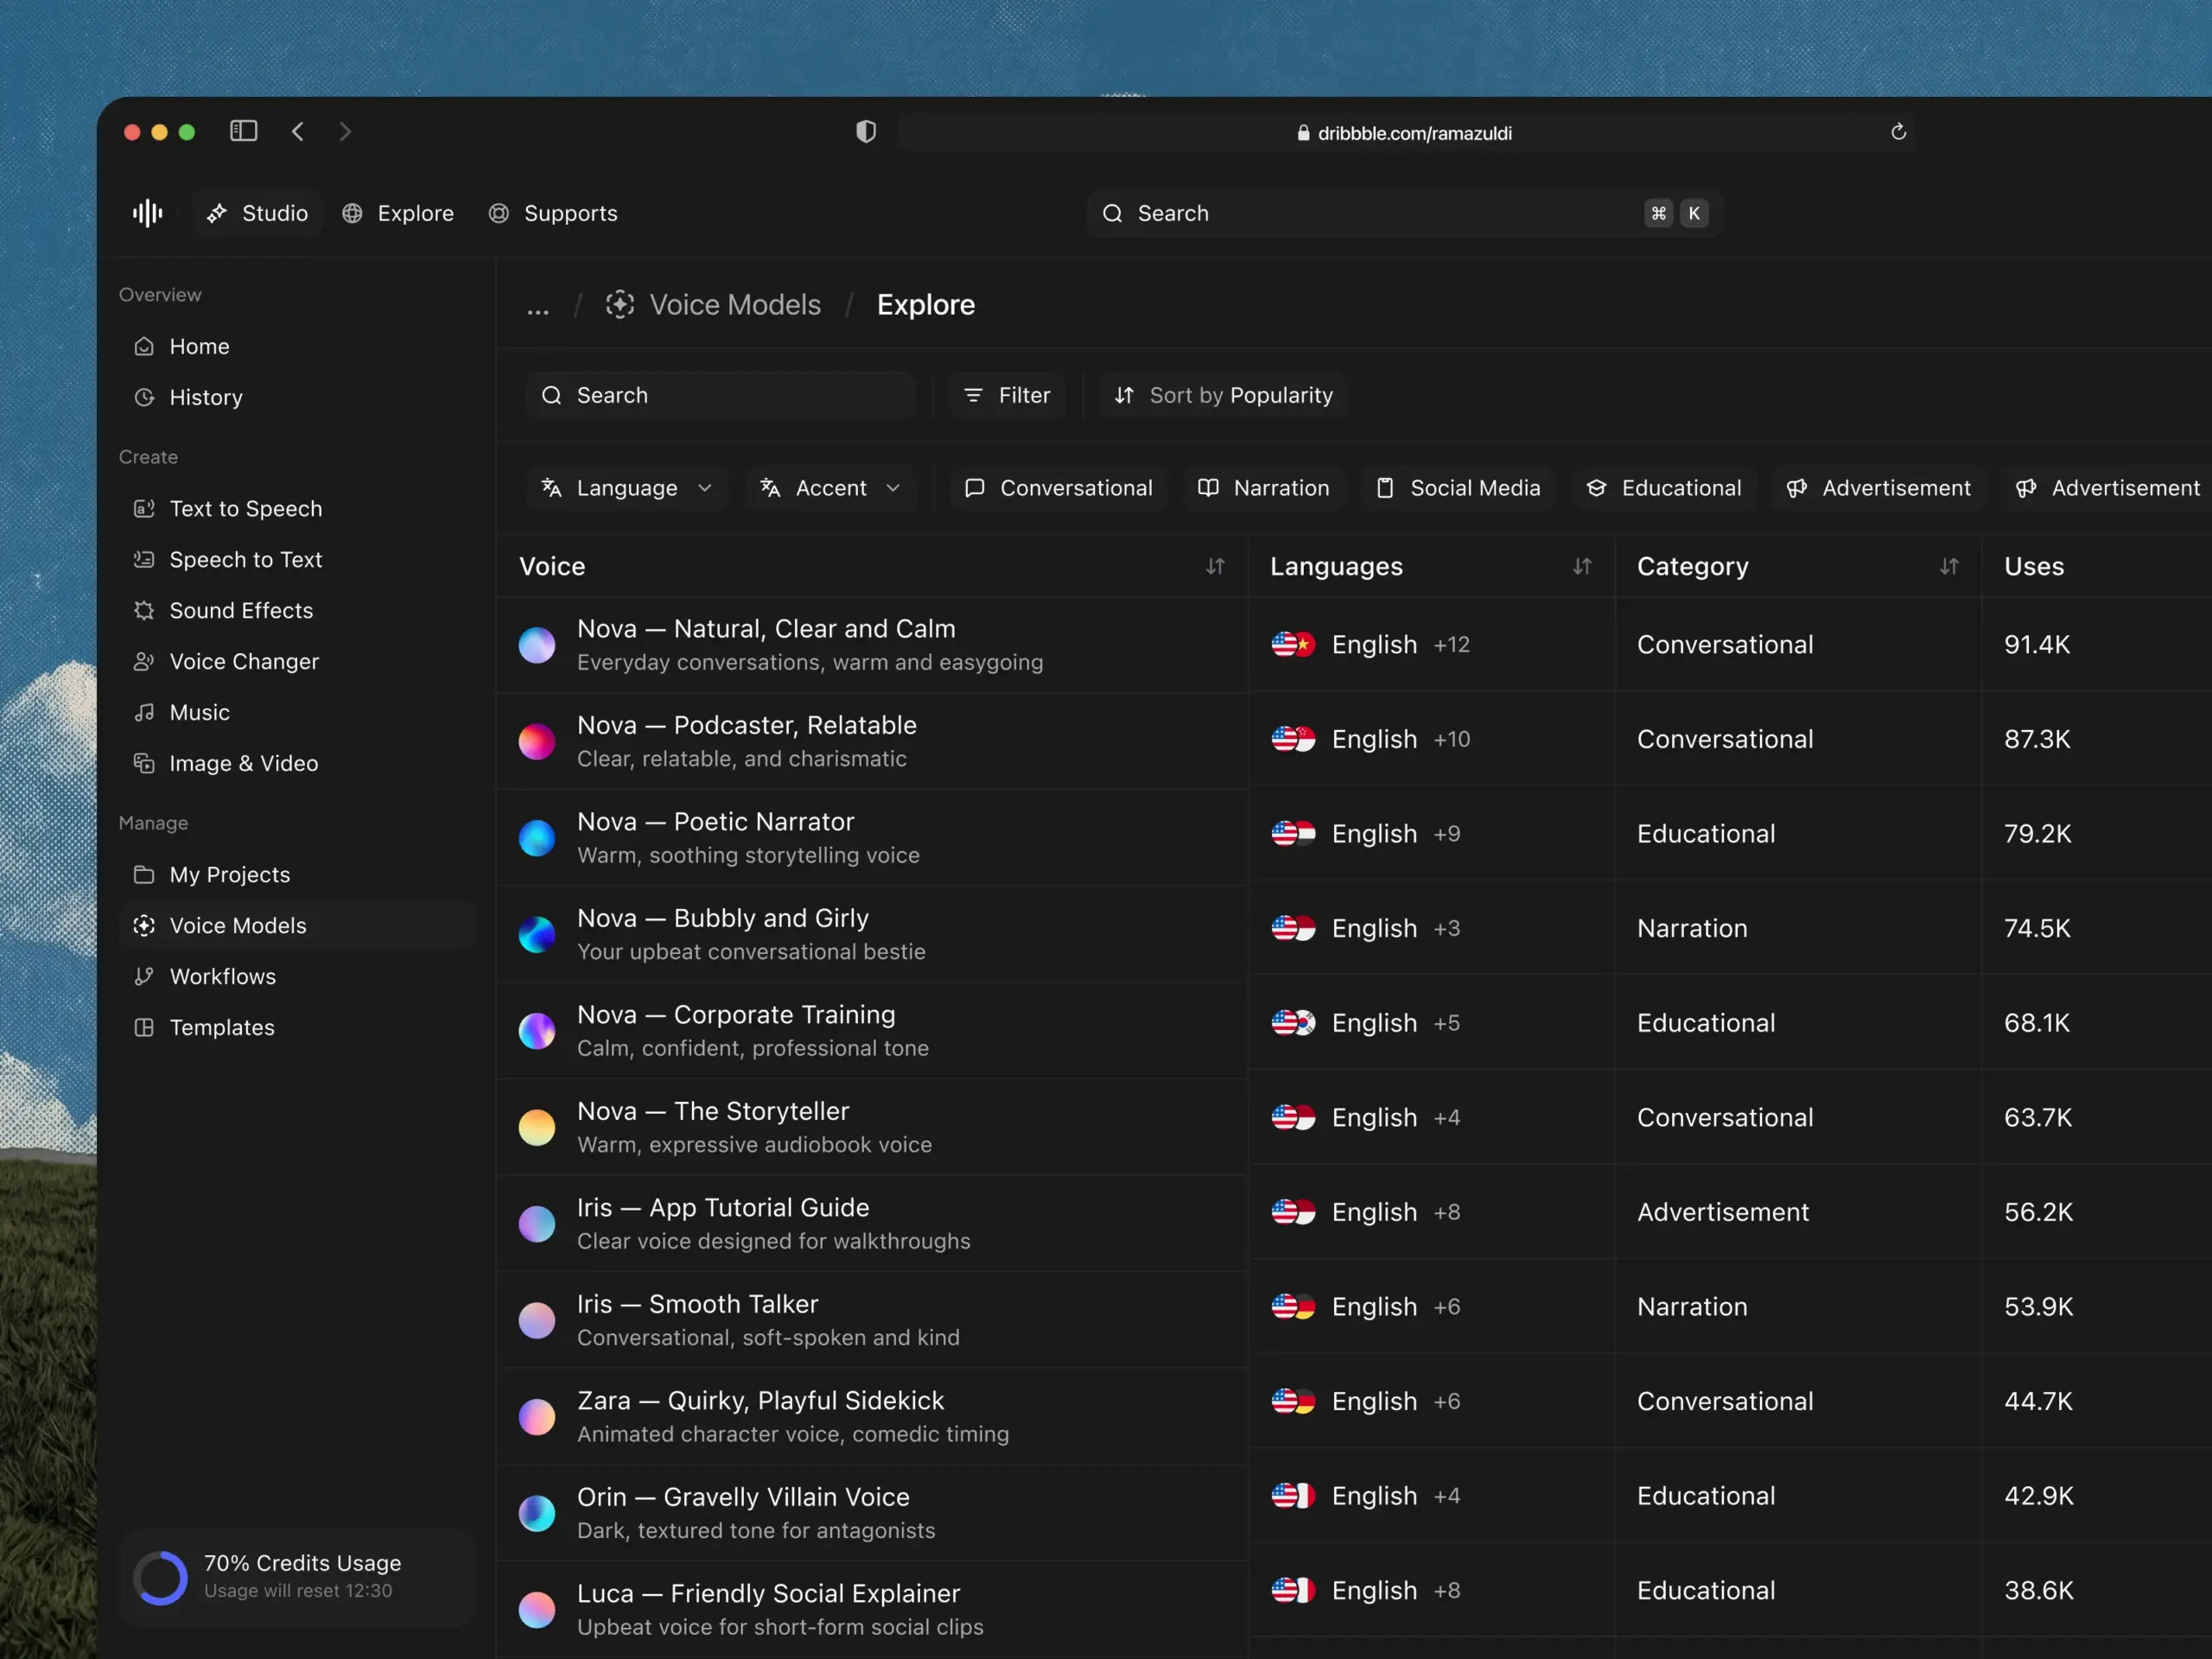Toggle the Narration category filter chip
2212x1659 pixels.
click(1264, 488)
